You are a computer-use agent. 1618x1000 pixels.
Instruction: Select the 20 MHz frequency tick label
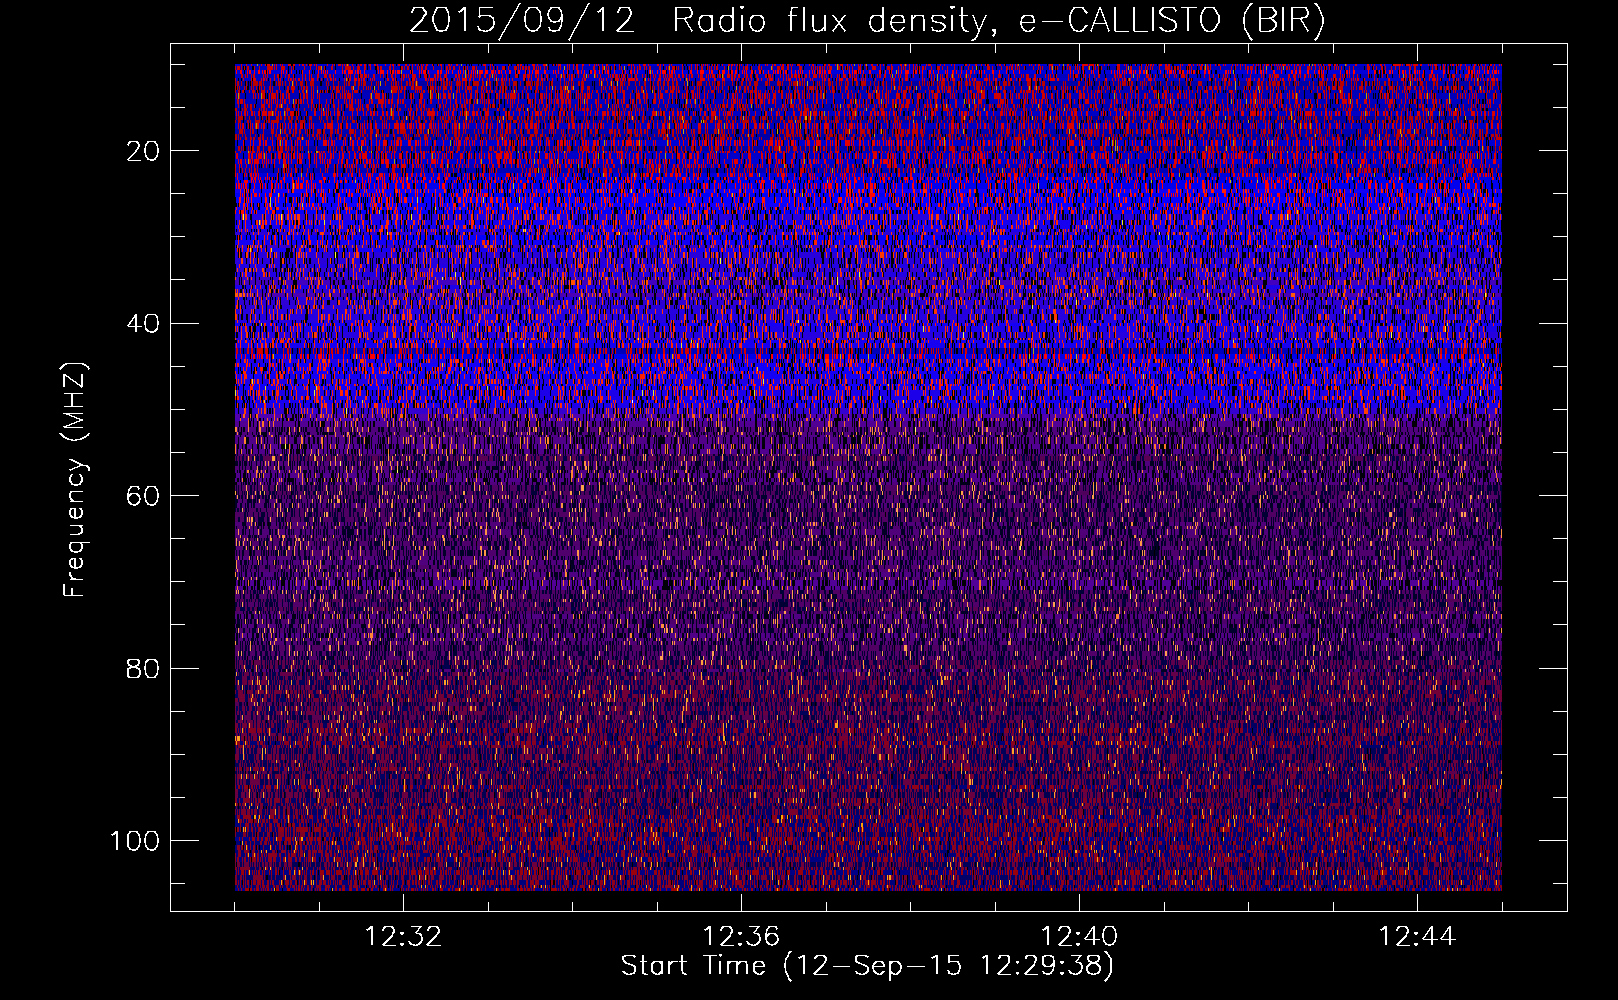[144, 151]
